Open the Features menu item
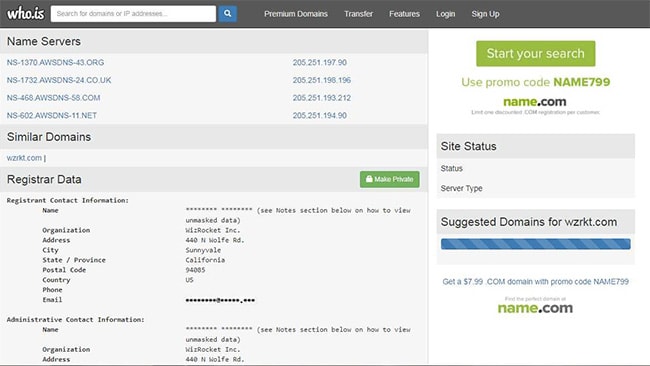The width and height of the screenshot is (650, 366). click(x=404, y=14)
